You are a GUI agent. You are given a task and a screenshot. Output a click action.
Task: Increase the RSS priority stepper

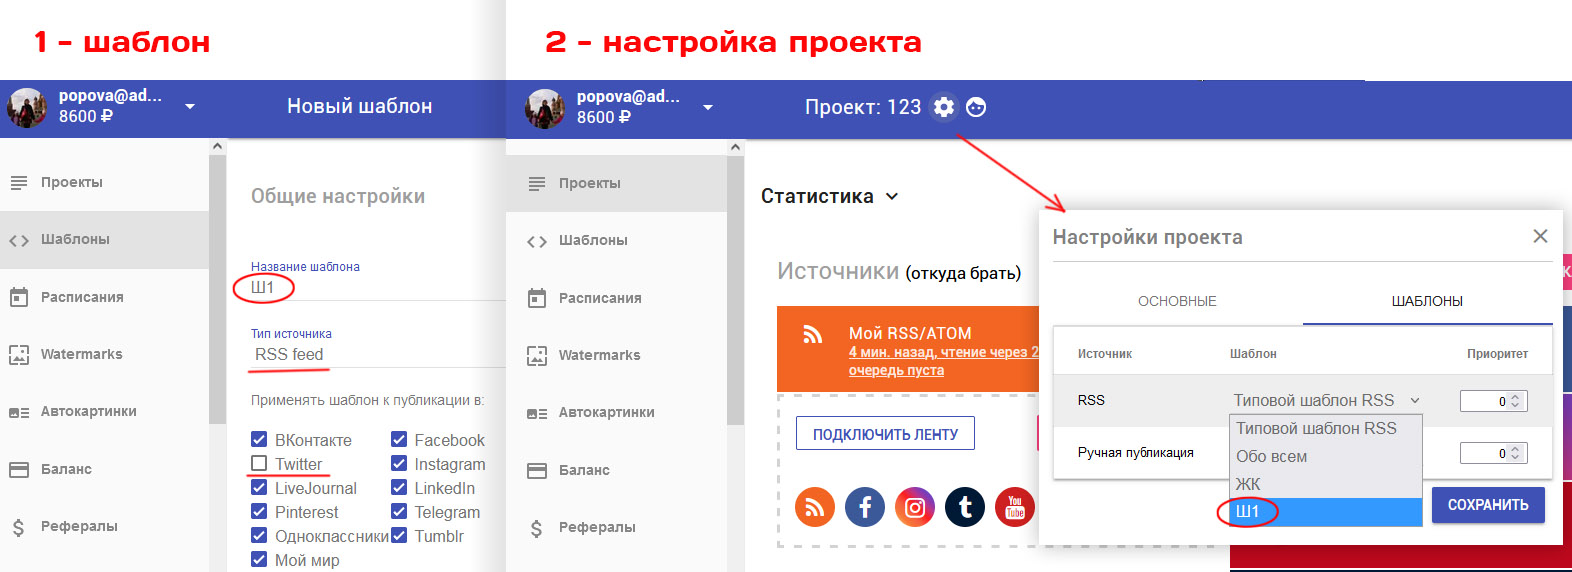click(1515, 396)
